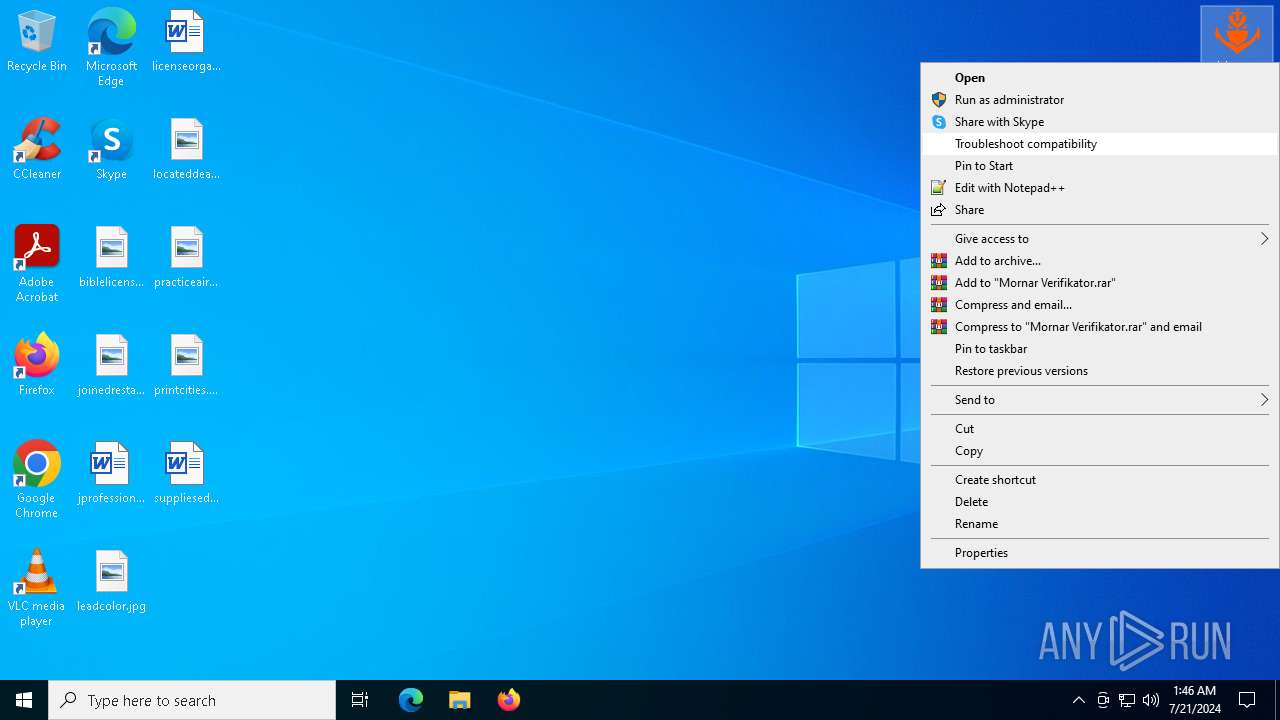The image size is (1280, 720).
Task: Select the joinedresta image file icon
Action: pyautogui.click(x=111, y=366)
